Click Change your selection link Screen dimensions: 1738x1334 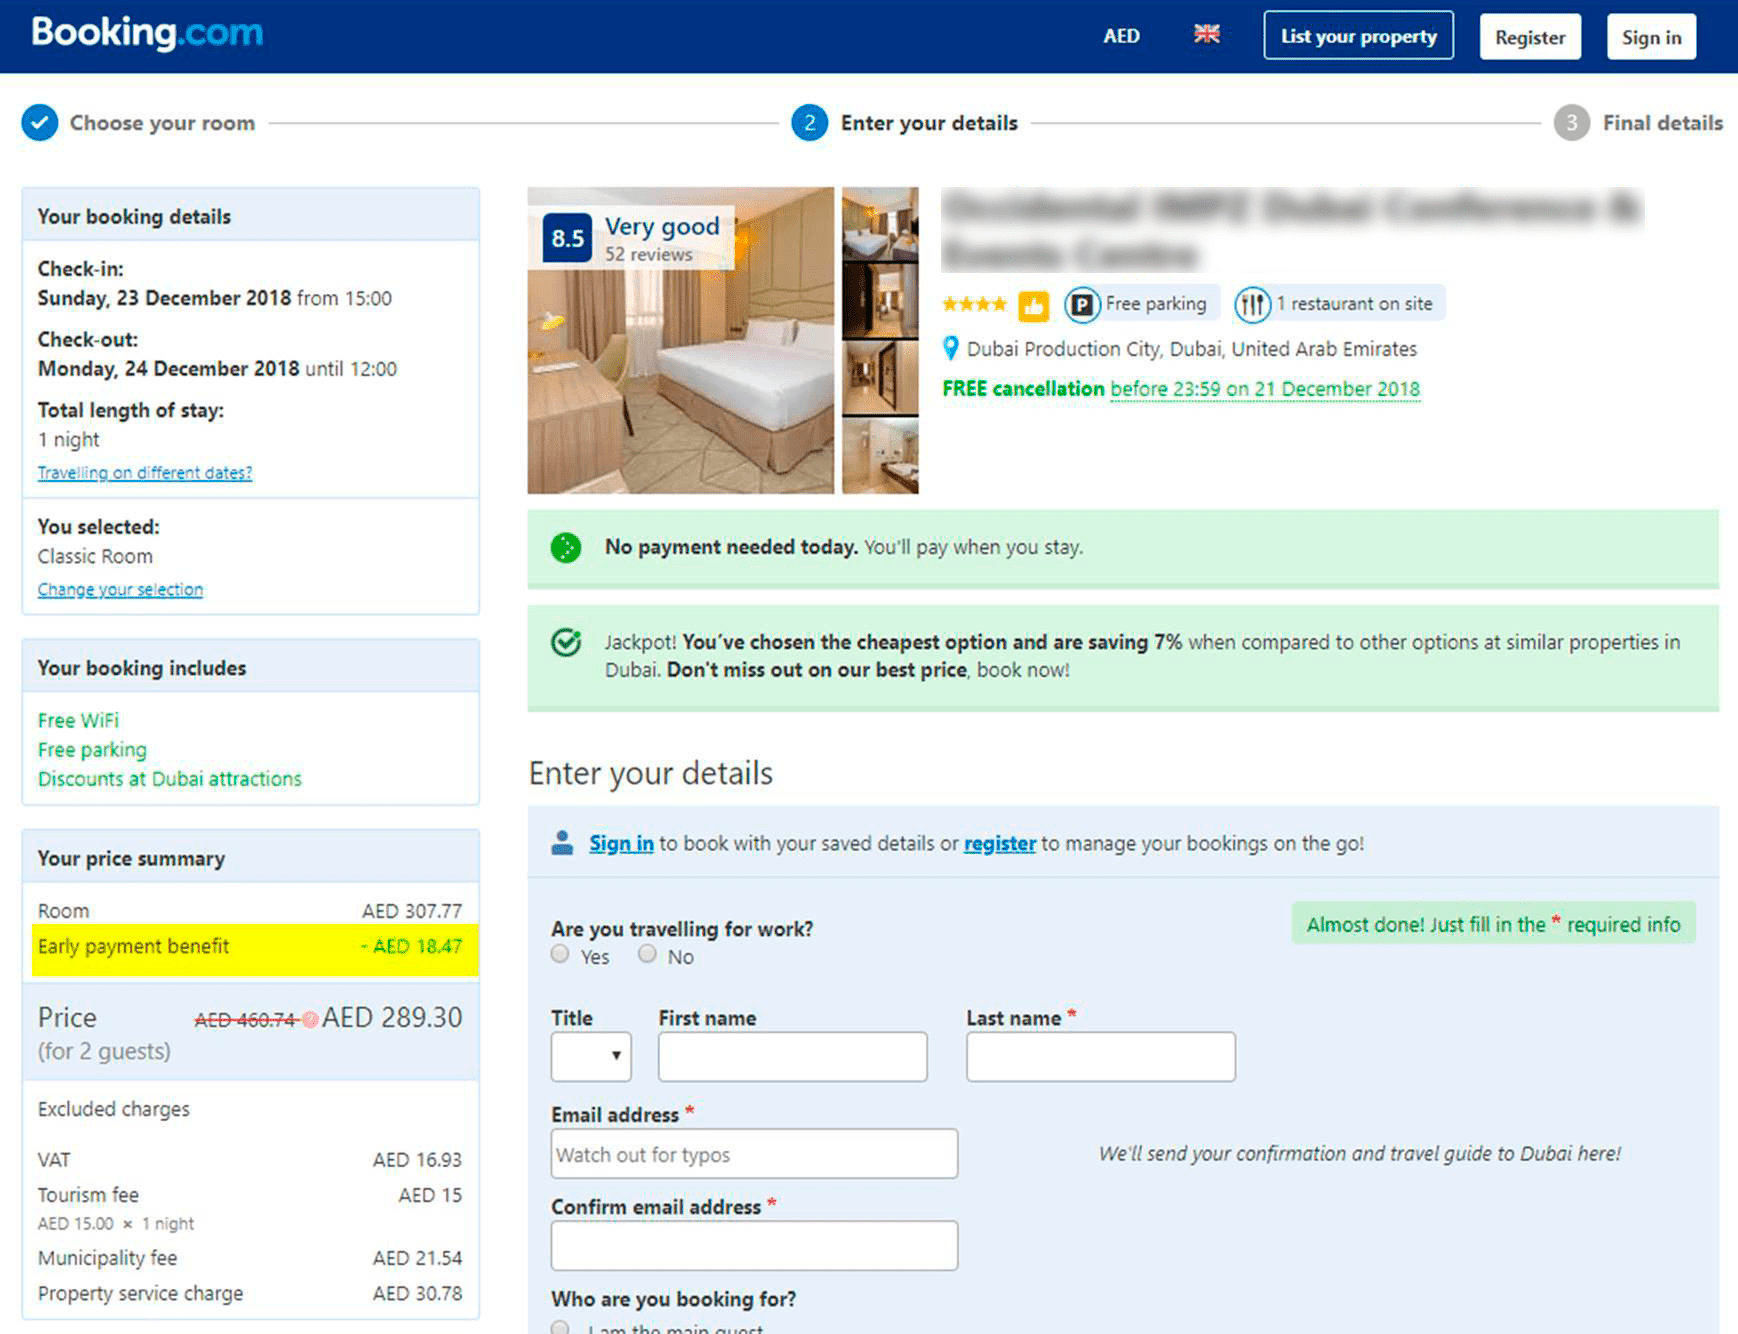pyautogui.click(x=120, y=590)
